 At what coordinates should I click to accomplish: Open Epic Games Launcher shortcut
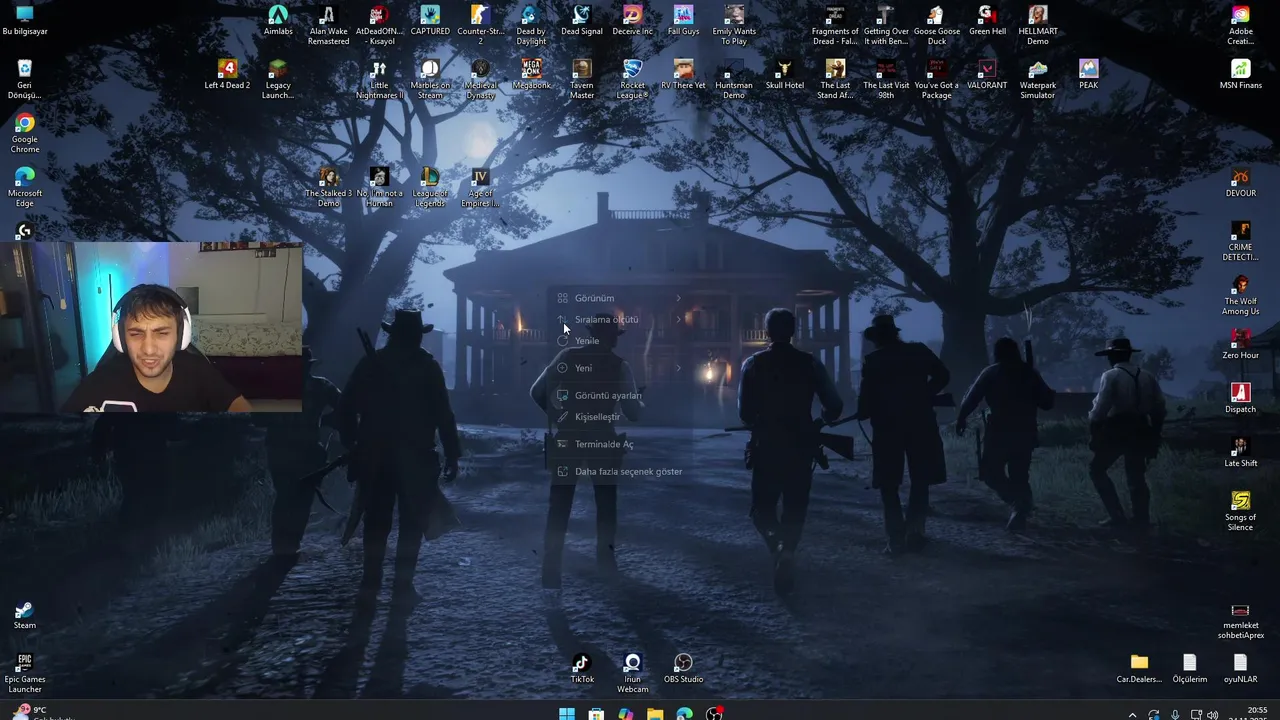25,673
